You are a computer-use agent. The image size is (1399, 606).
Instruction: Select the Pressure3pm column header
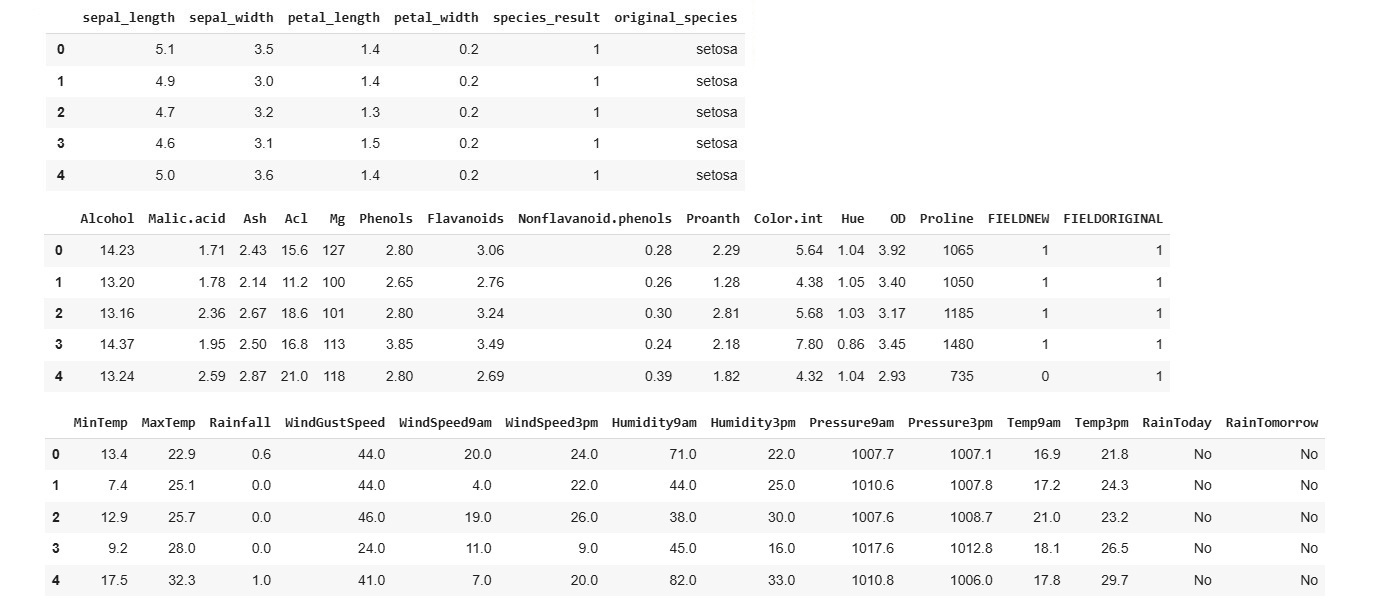tap(950, 422)
